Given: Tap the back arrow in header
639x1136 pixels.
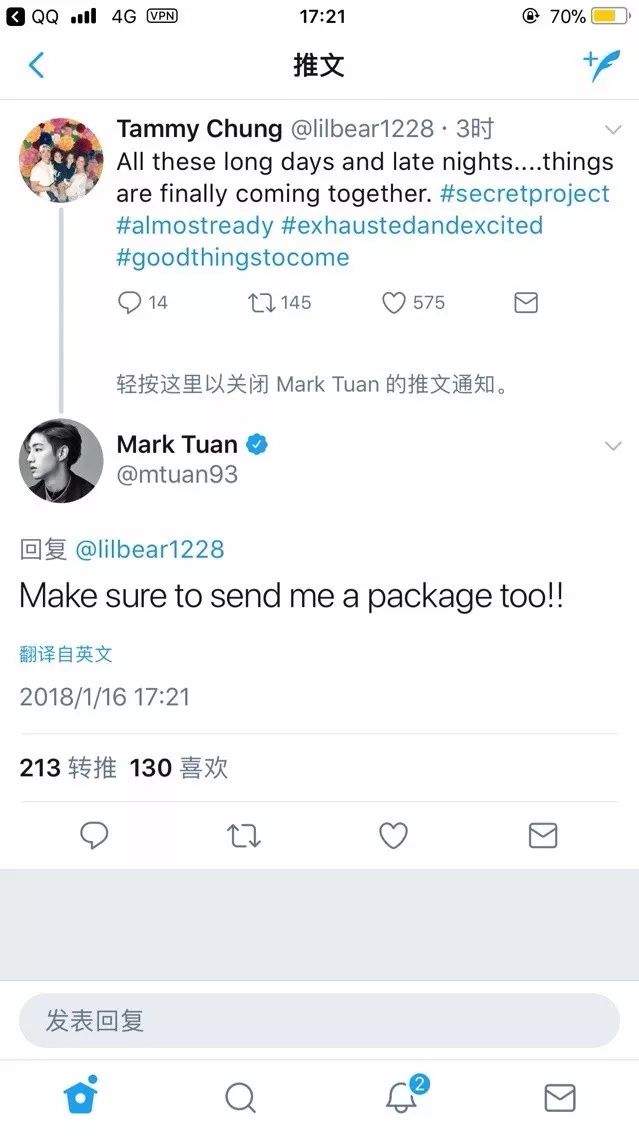Looking at the screenshot, I should coord(36,65).
